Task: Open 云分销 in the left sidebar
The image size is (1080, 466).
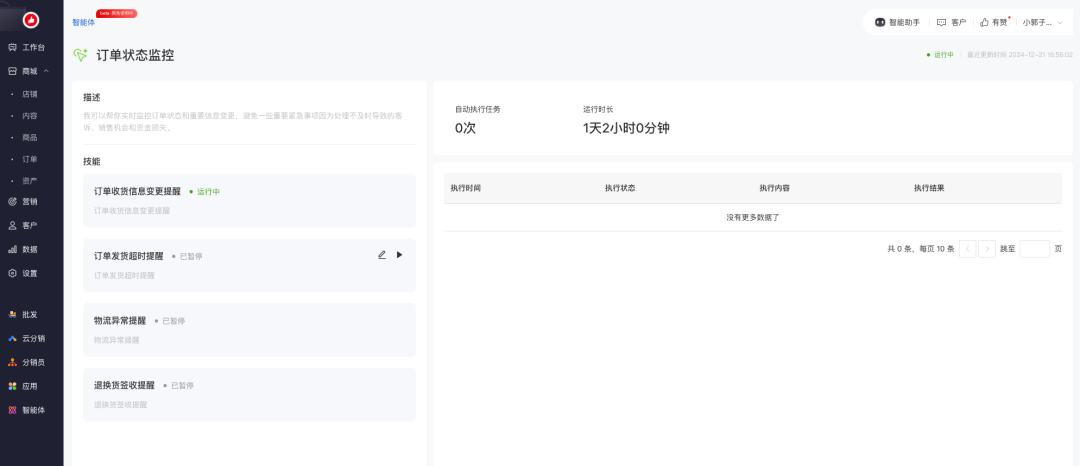Action: (x=34, y=338)
